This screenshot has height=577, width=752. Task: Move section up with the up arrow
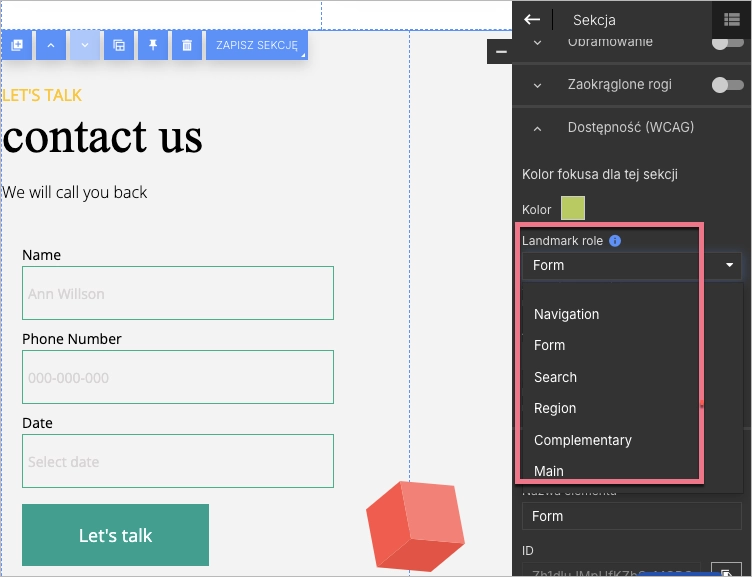51,46
